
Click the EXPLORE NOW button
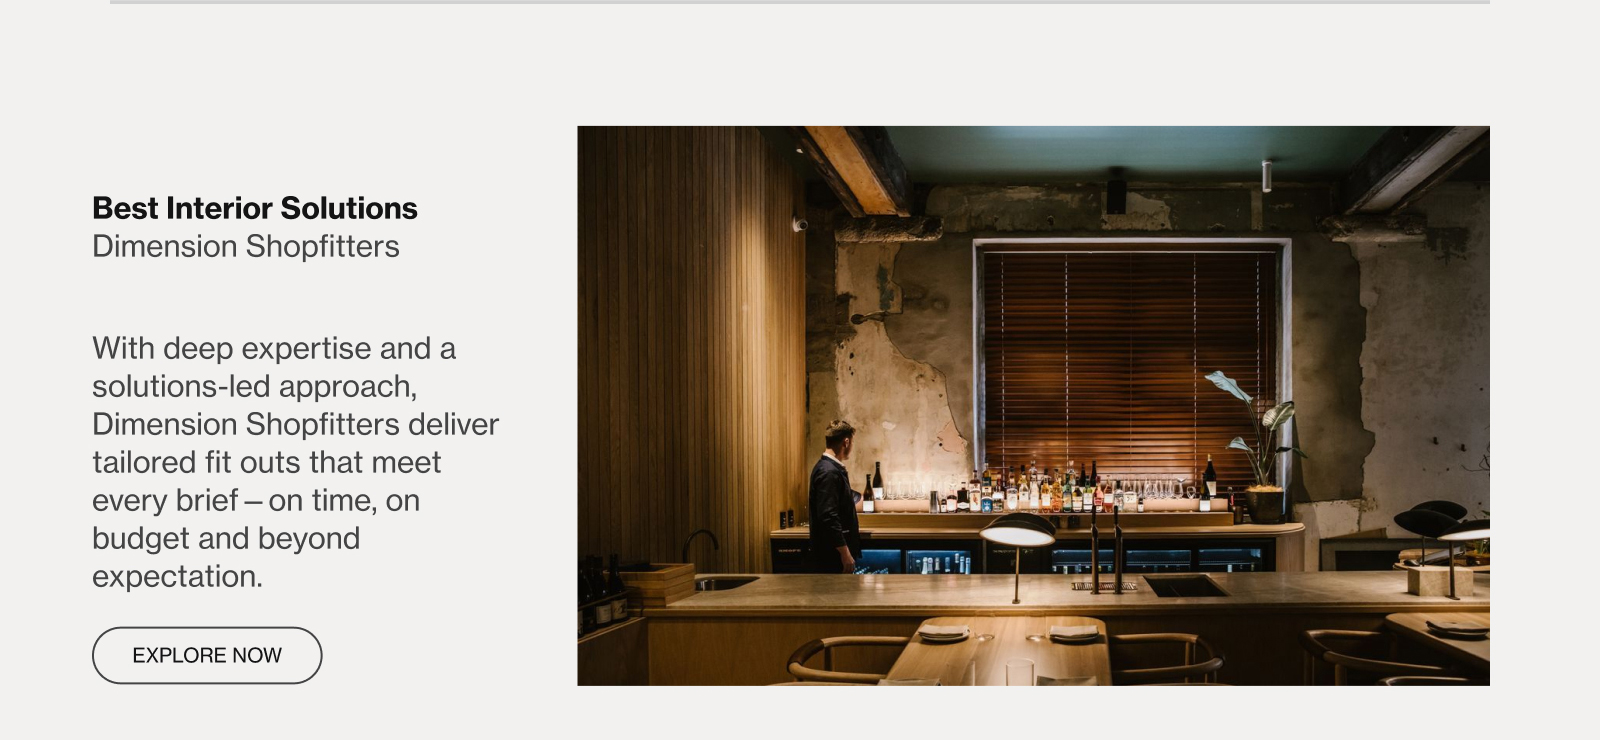[207, 655]
